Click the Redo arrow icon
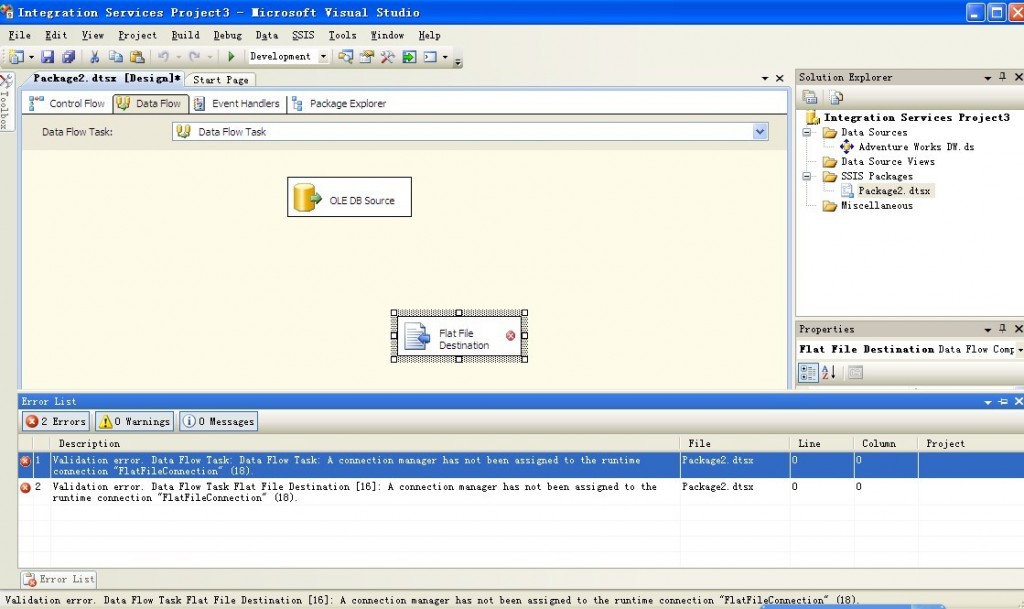This screenshot has height=609, width=1024. tap(194, 57)
